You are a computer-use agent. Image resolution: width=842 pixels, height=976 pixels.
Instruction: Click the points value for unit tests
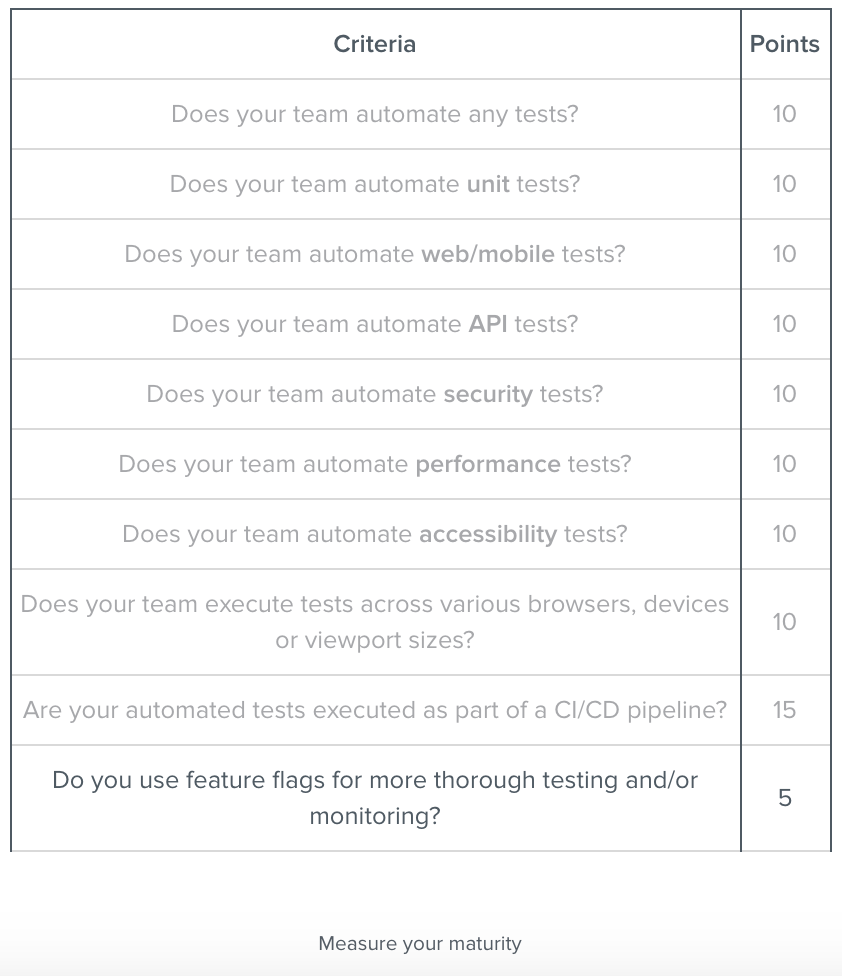click(785, 184)
